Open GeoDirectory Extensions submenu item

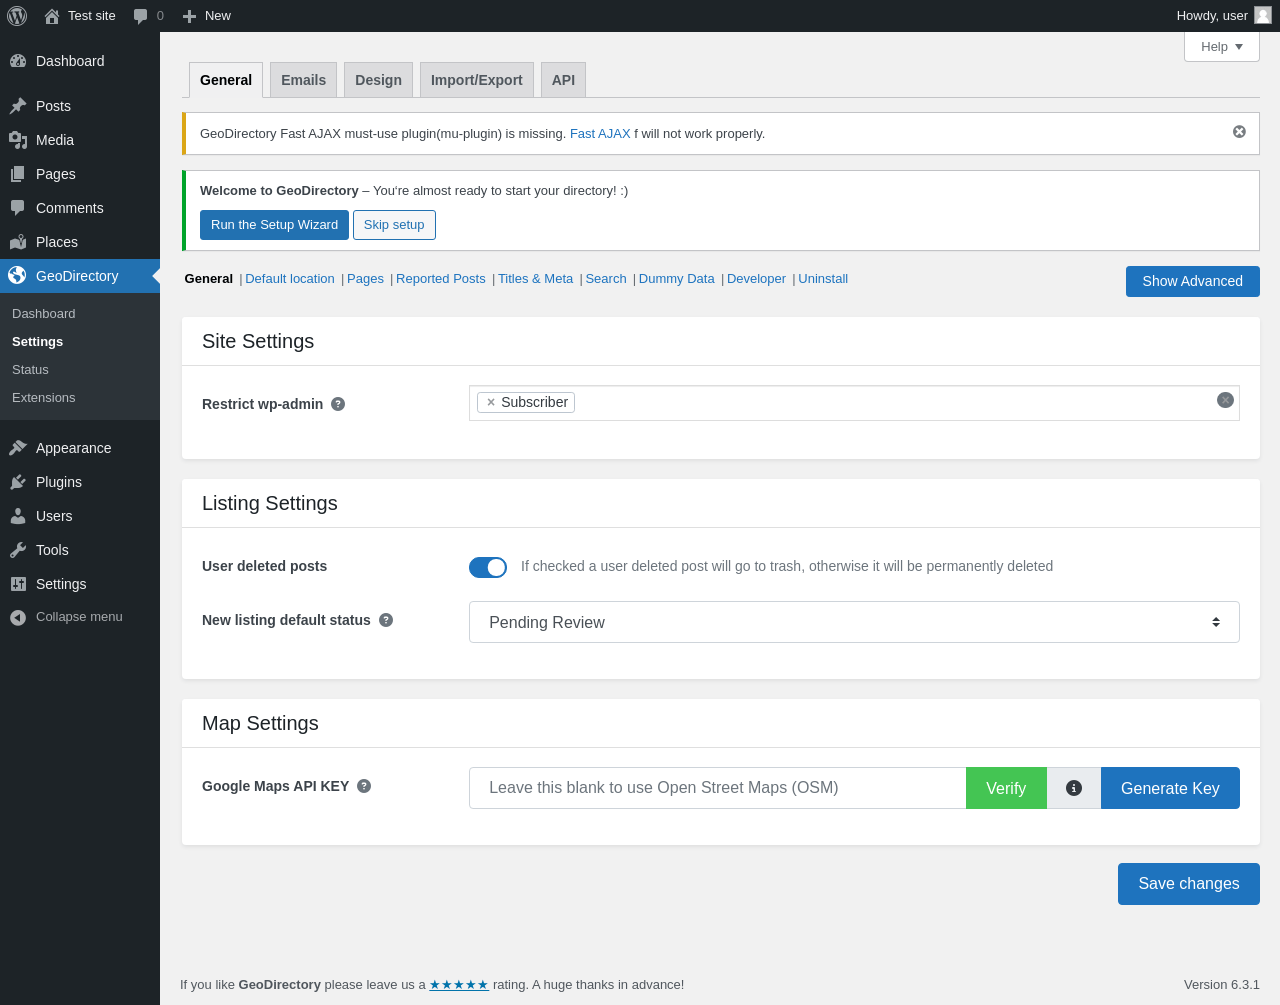44,398
